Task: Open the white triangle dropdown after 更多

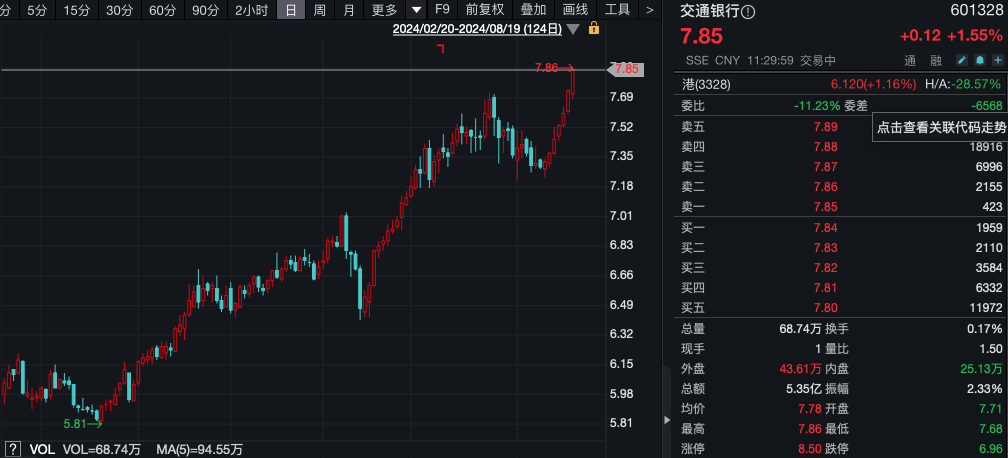Action: 417,10
